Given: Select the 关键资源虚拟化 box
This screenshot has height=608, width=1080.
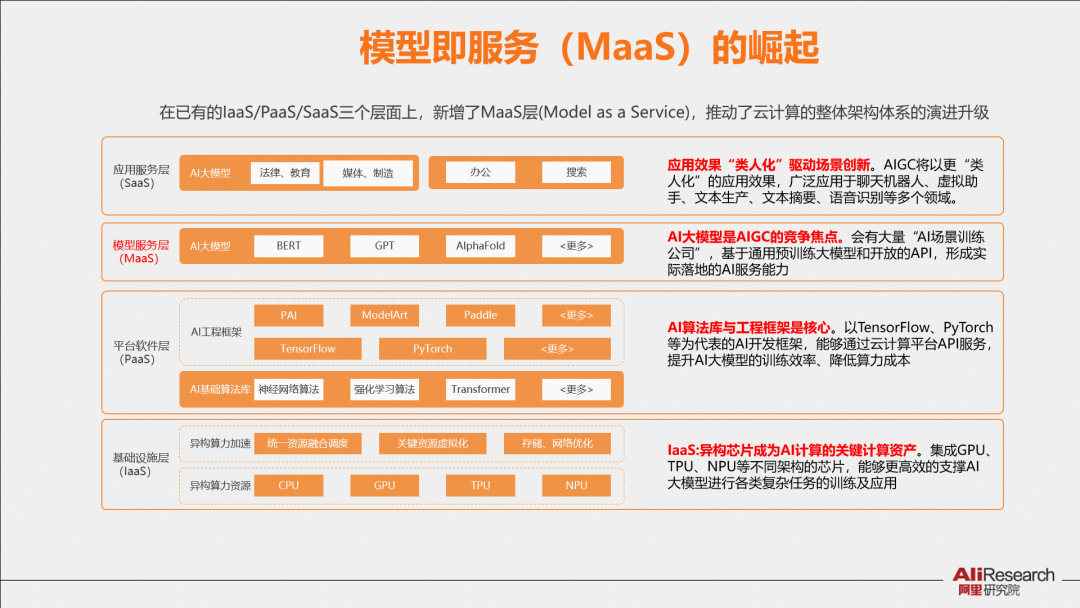Looking at the screenshot, I should pos(433,443).
